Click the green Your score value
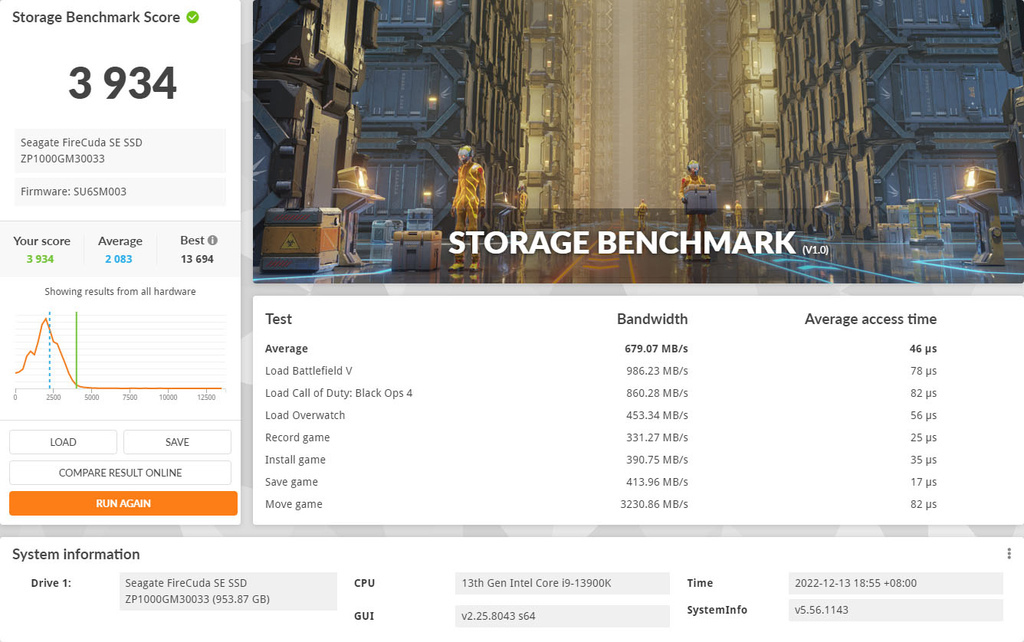 click(40, 259)
